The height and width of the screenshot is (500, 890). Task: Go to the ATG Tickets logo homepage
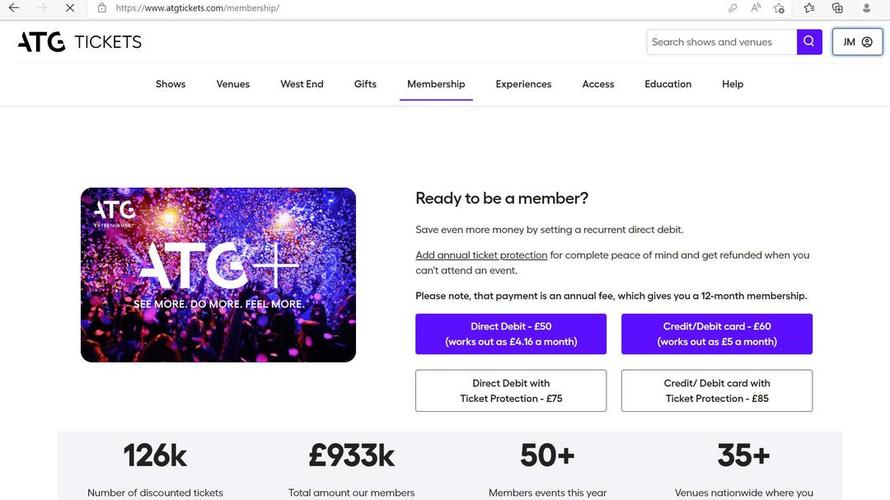[x=80, y=42]
